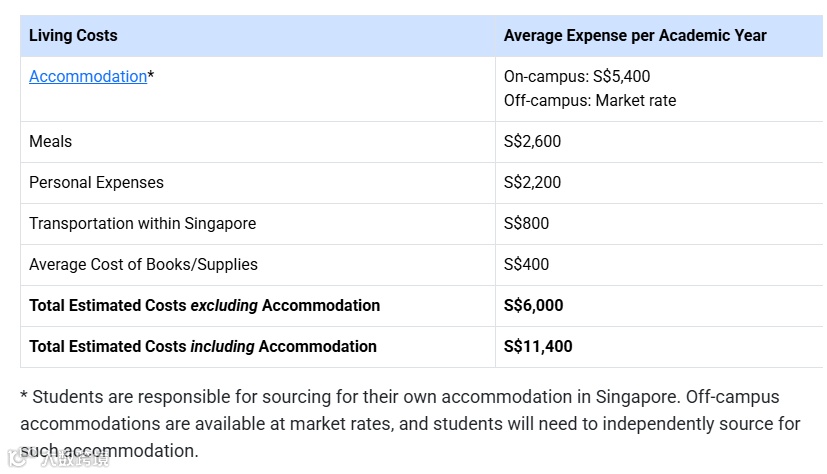Click Total Estimated Costs including Accommodation
The height and width of the screenshot is (474, 827).
click(x=202, y=346)
